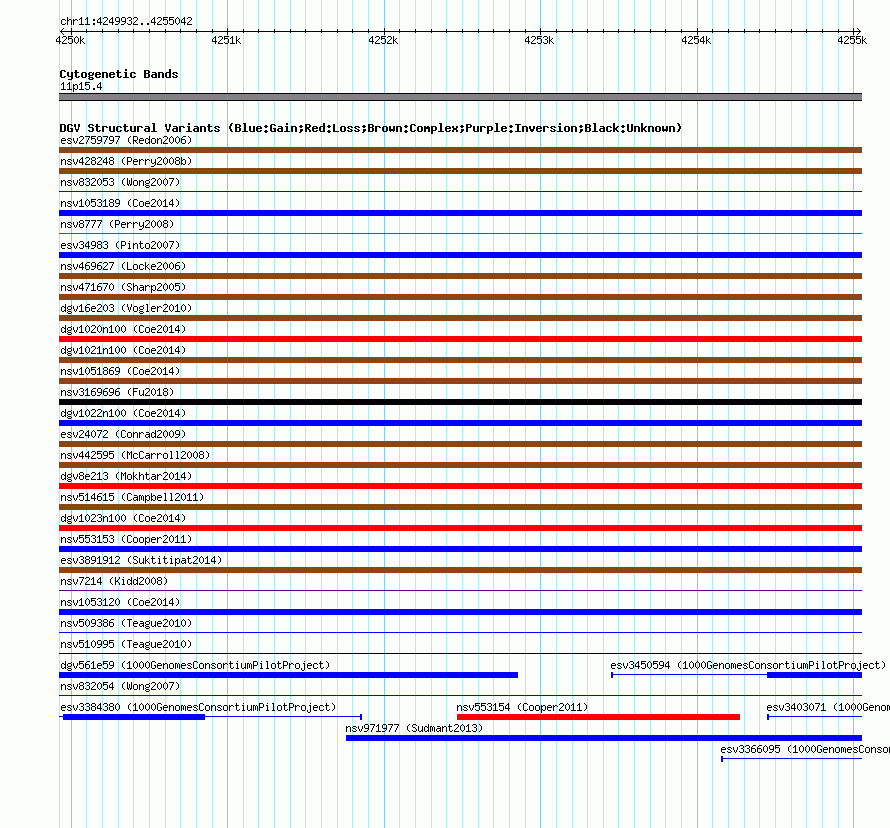The width and height of the screenshot is (890, 828).
Task: Click the 4254k ruler position label
Action: coord(696,40)
